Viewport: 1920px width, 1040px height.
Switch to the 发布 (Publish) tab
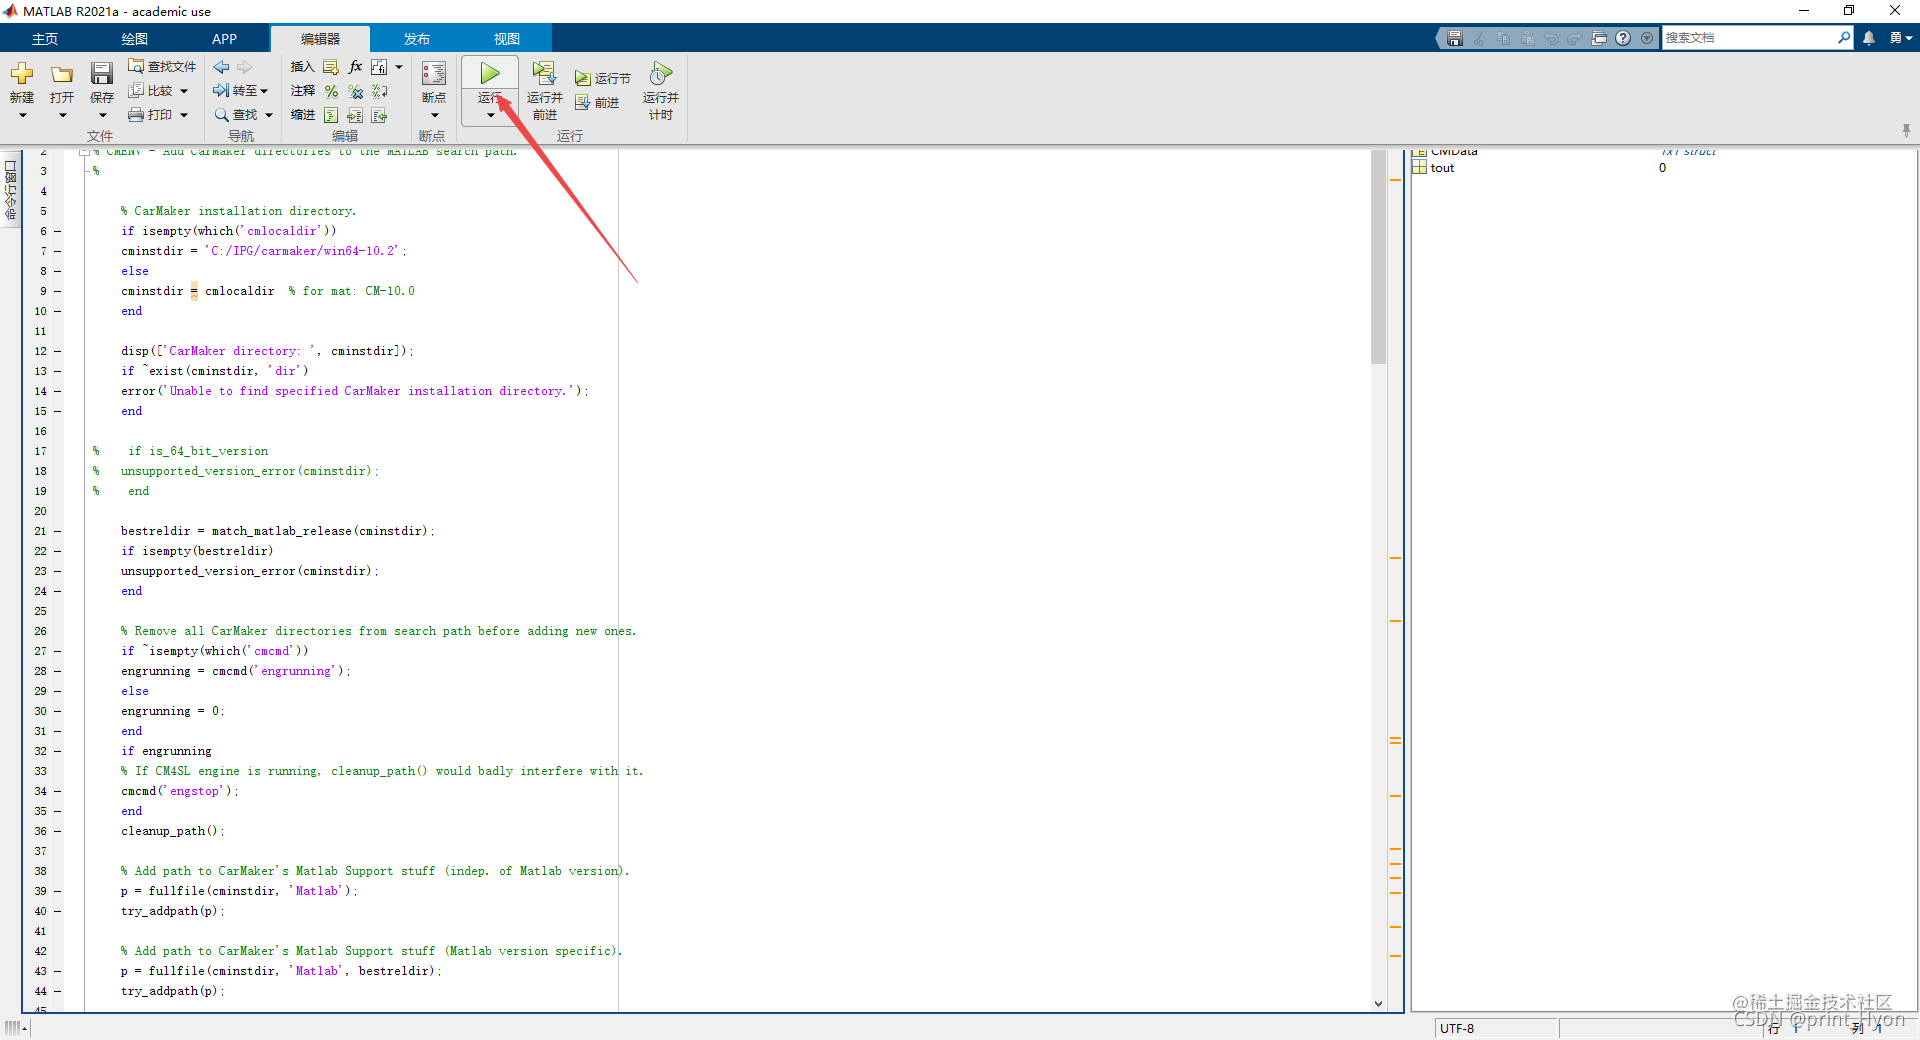(417, 39)
